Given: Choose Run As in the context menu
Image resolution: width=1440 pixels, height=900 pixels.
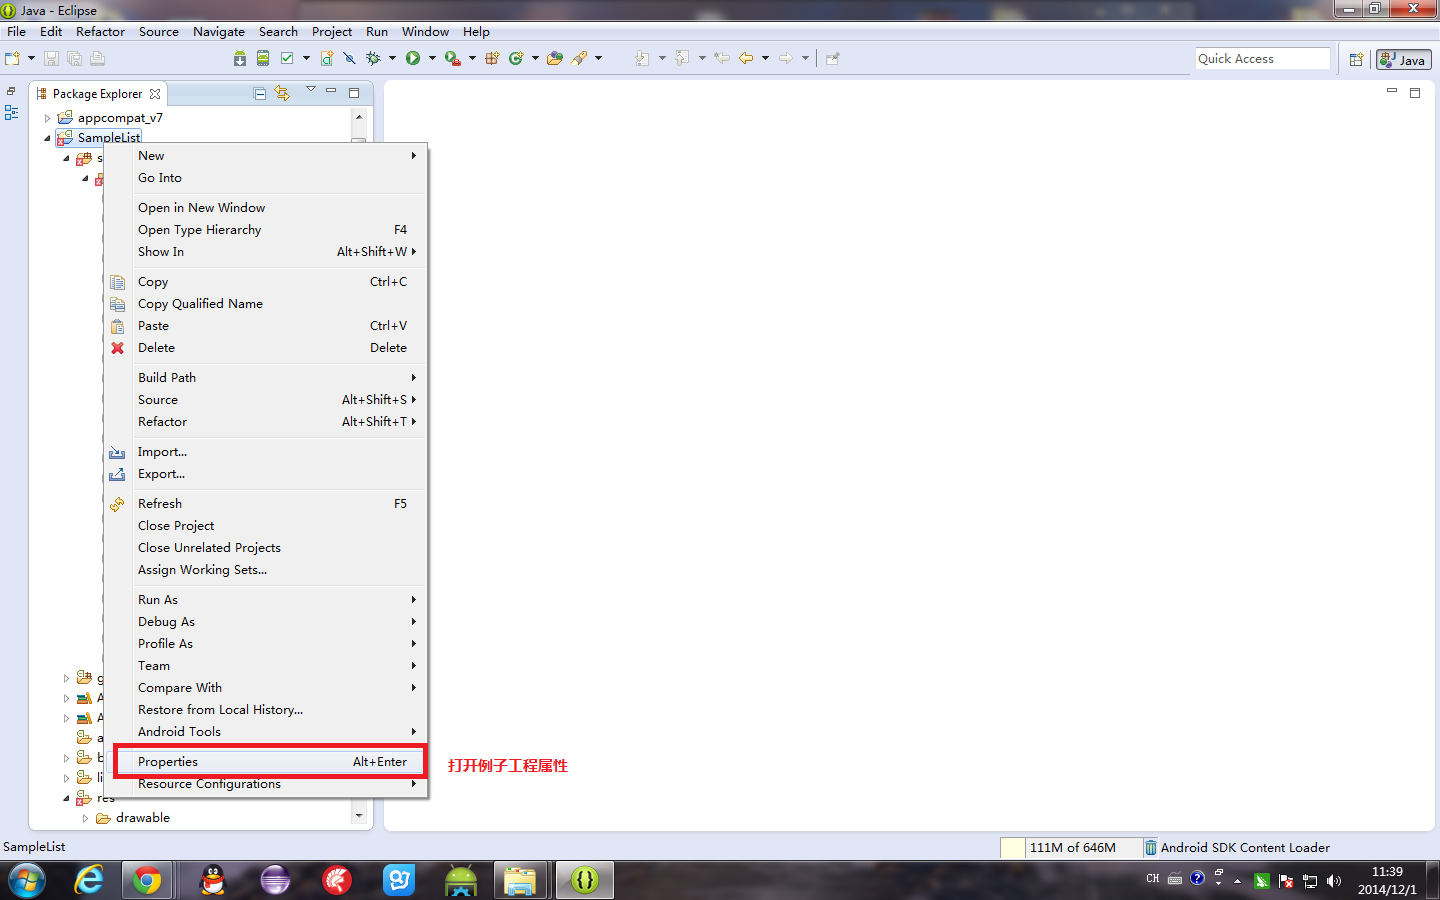Looking at the screenshot, I should (x=265, y=600).
